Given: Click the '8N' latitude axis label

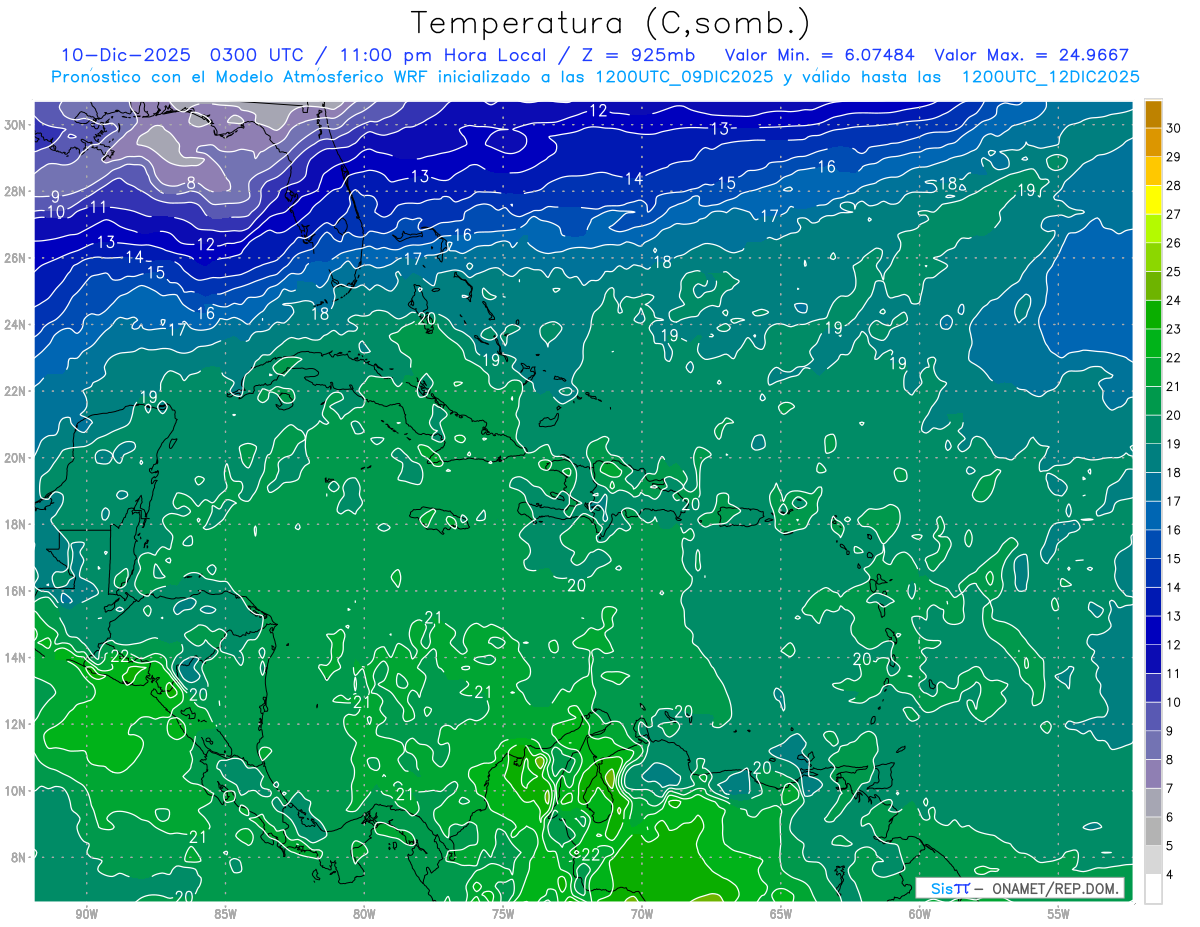Looking at the screenshot, I should [x=20, y=857].
